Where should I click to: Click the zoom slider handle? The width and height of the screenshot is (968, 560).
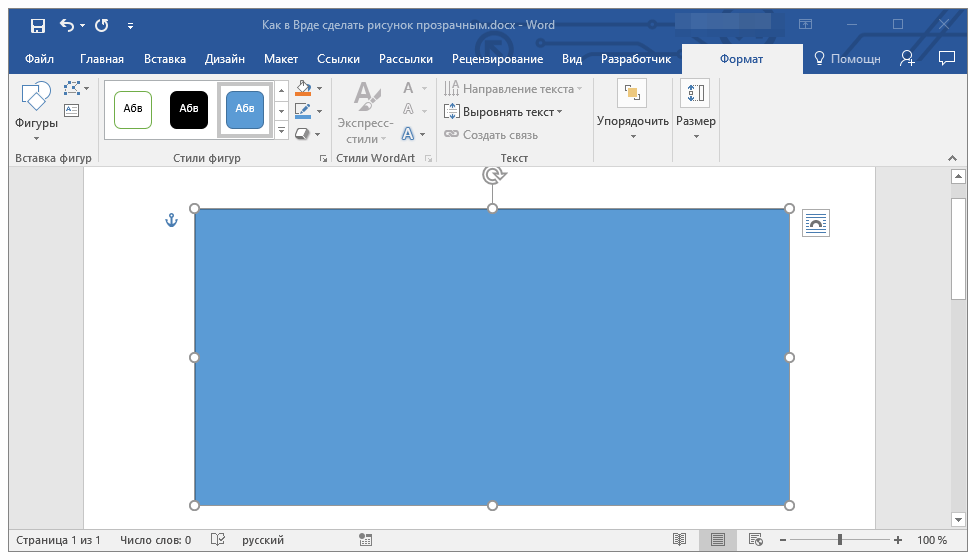click(x=840, y=540)
